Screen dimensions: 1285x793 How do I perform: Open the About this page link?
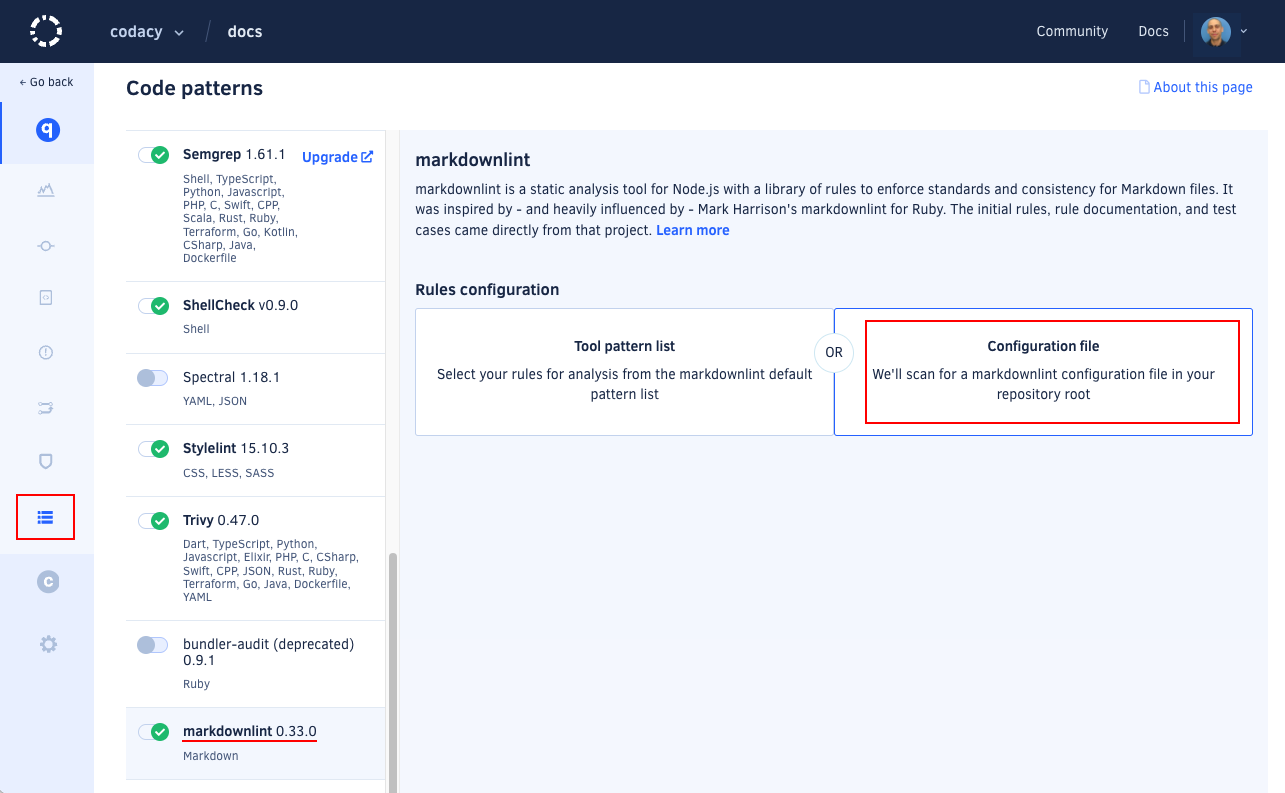(x=1203, y=87)
